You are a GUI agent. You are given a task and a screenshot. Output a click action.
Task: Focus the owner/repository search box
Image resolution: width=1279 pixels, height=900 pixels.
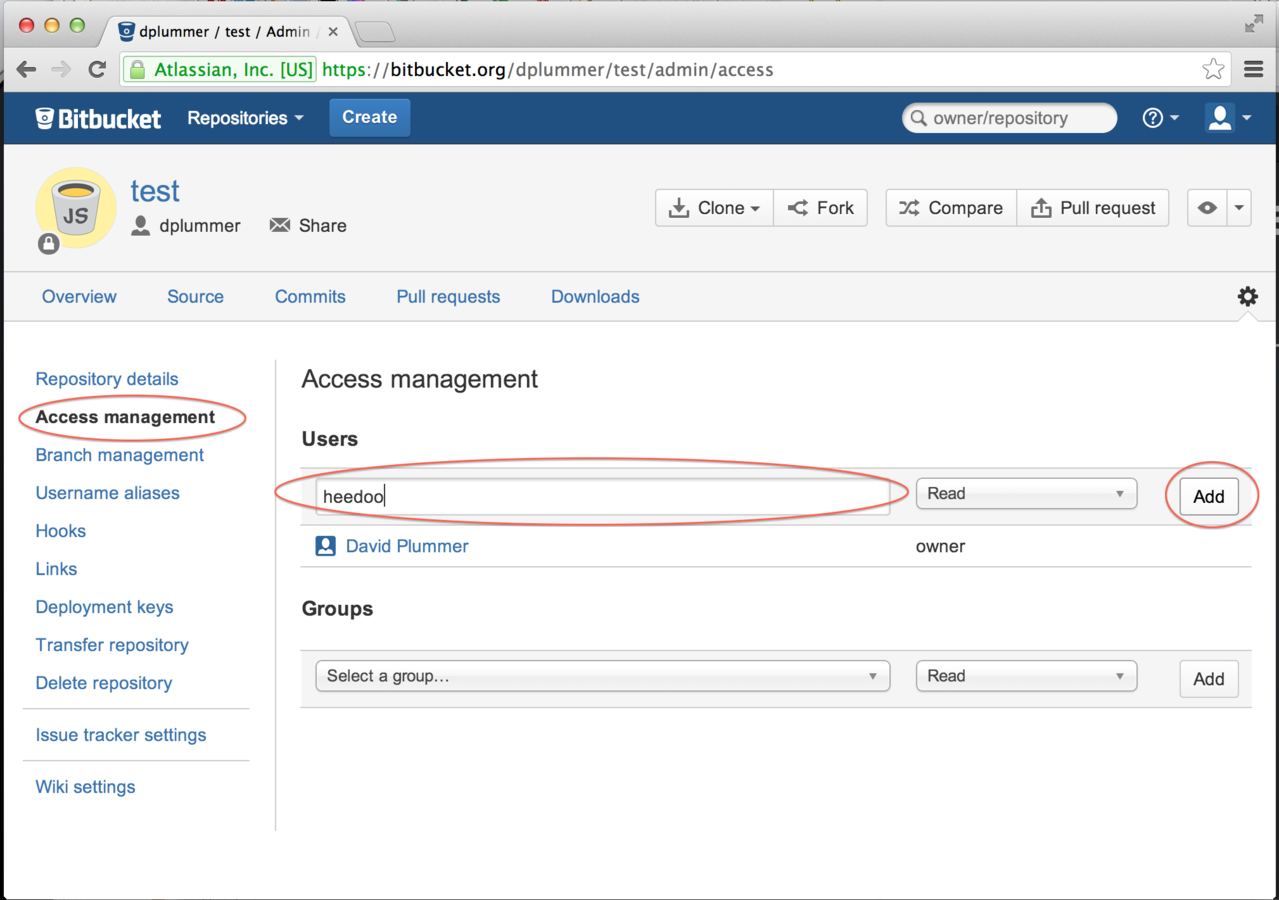click(1010, 118)
